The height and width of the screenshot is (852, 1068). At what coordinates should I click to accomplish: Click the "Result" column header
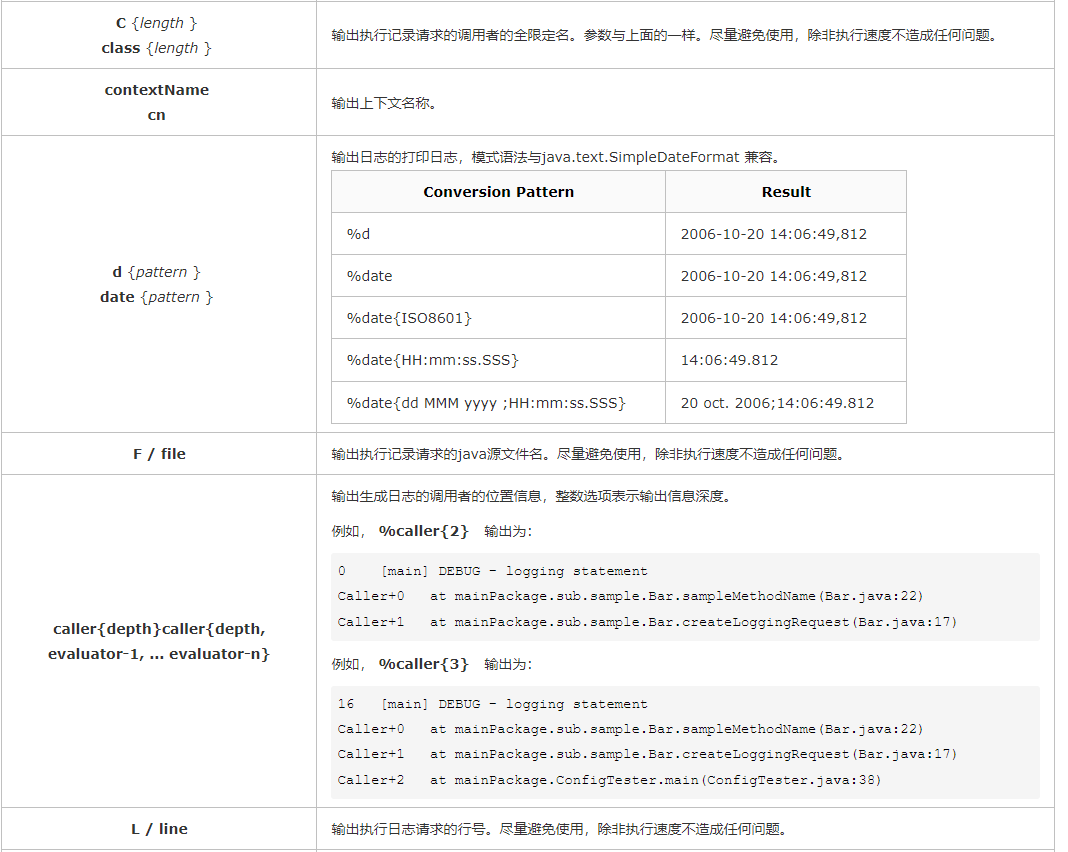pos(786,192)
